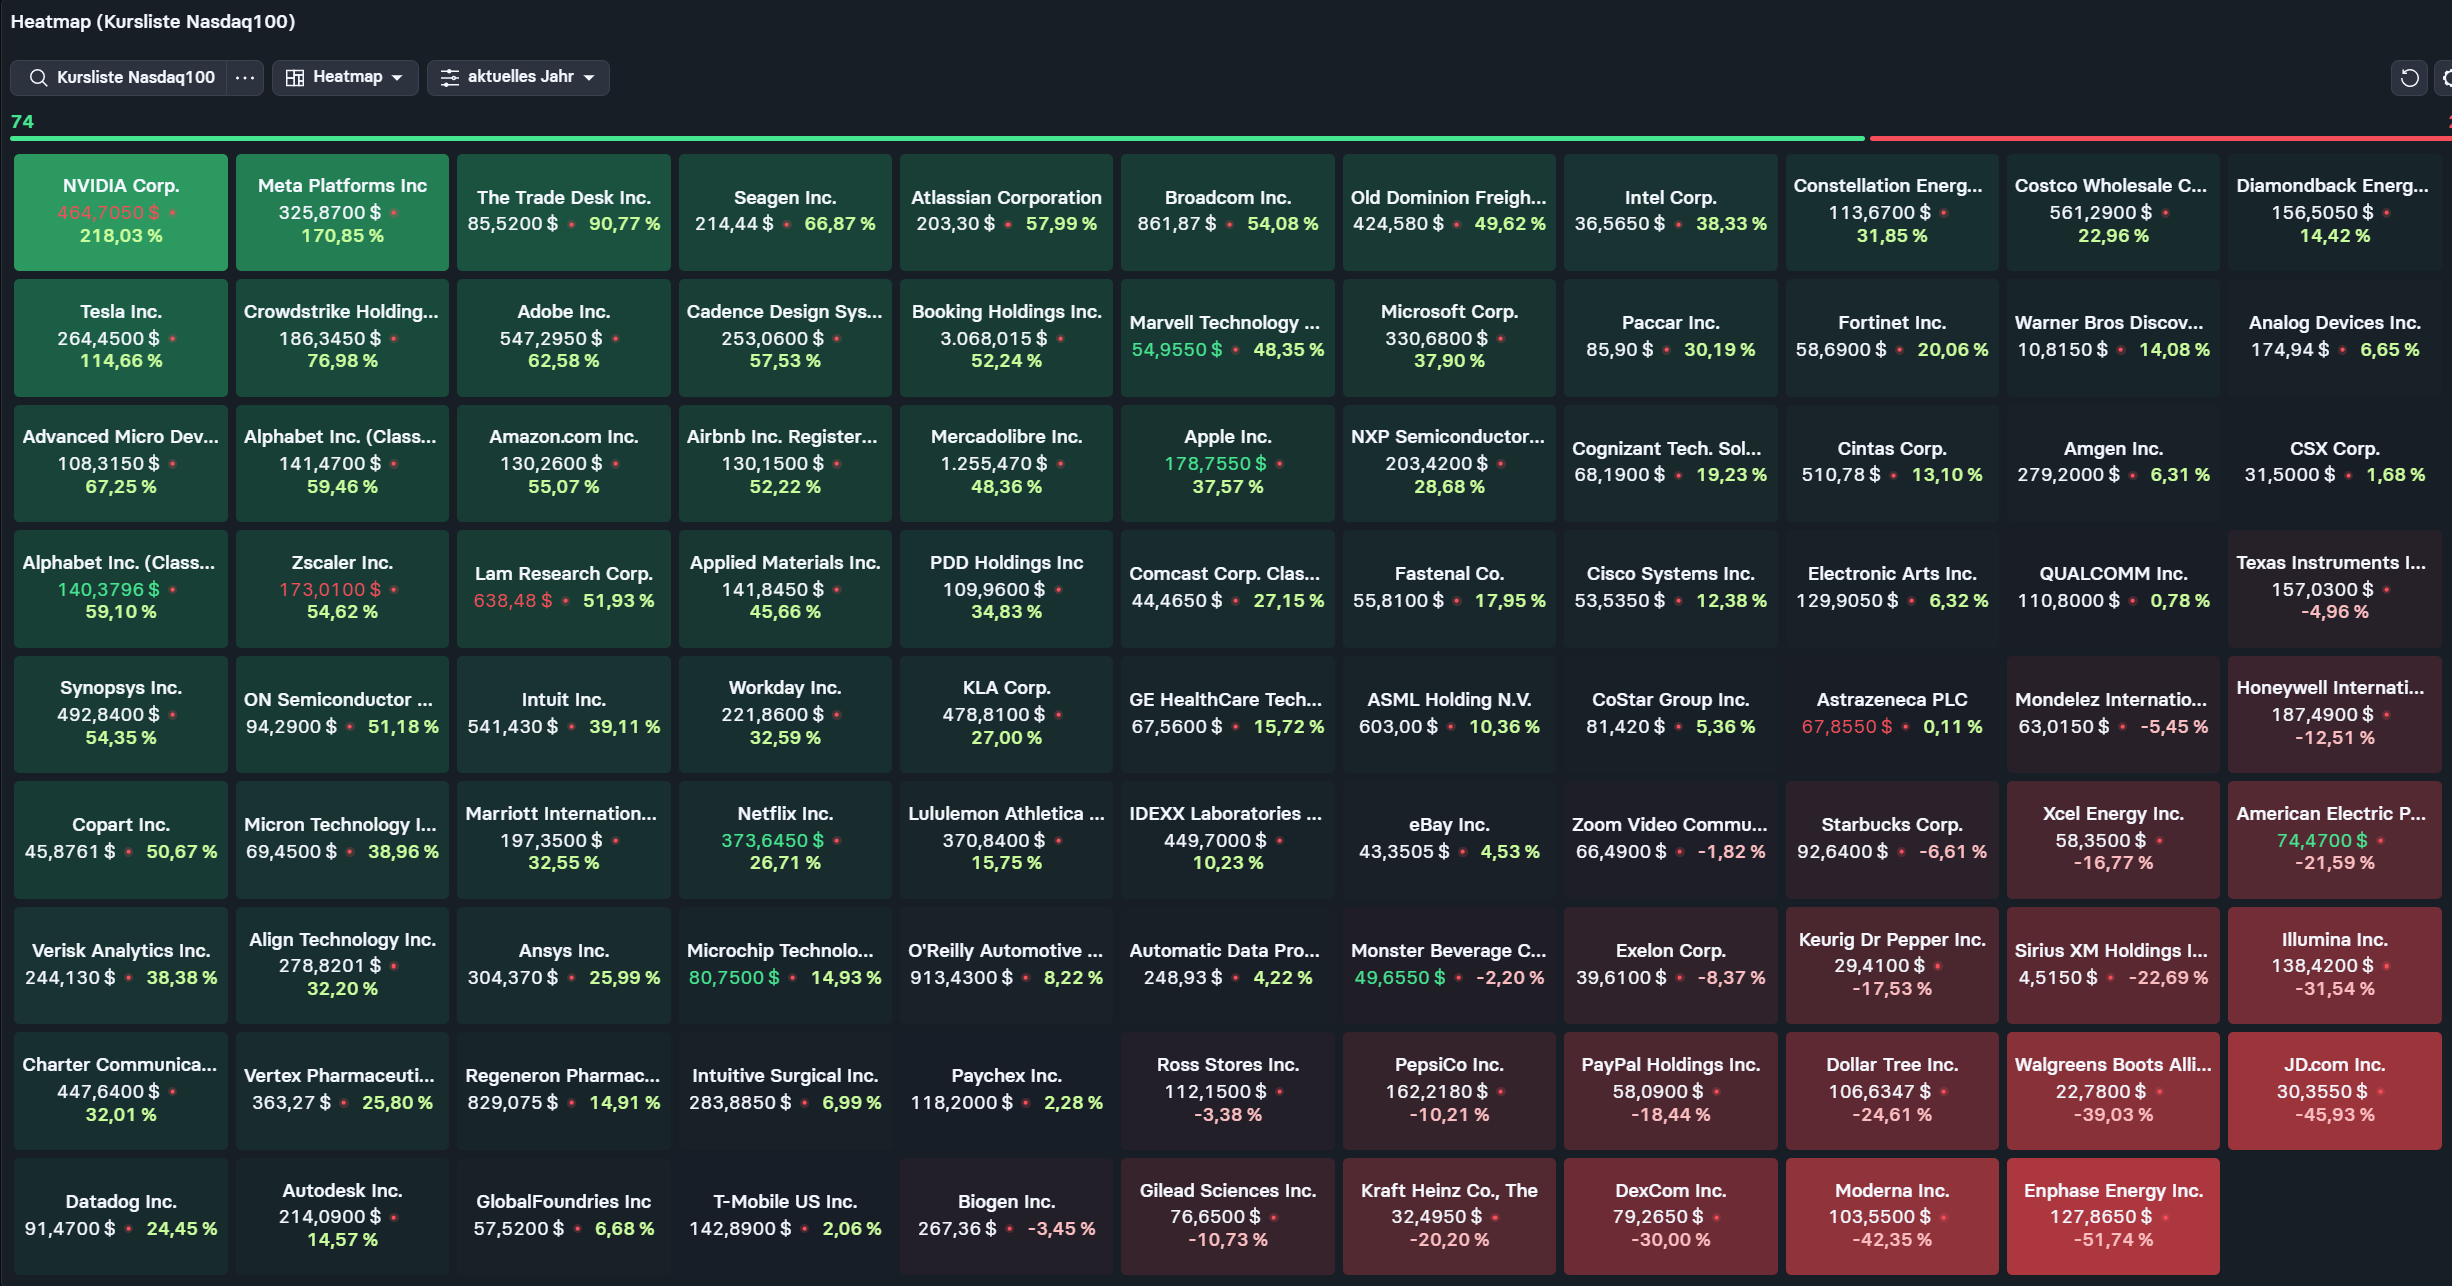Image resolution: width=2452 pixels, height=1286 pixels.
Task: Open the Seagen Inc. tile
Action: tap(785, 212)
